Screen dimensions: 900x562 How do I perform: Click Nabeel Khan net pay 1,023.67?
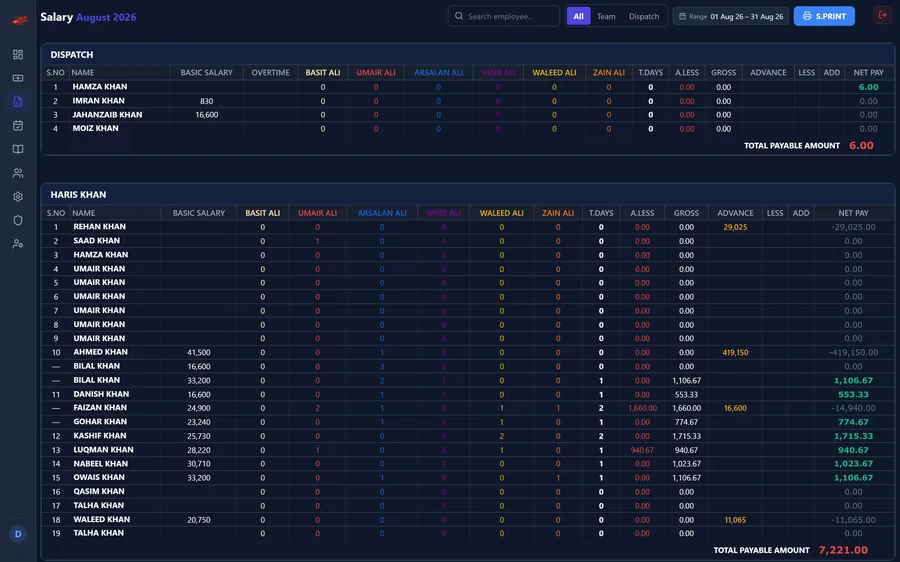[854, 464]
